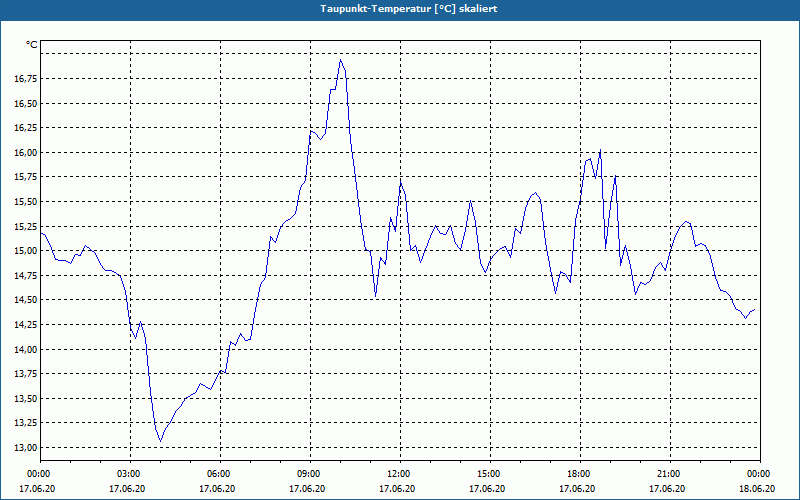
Task: Select the 16,75 y-axis label
Action: [x=24, y=79]
